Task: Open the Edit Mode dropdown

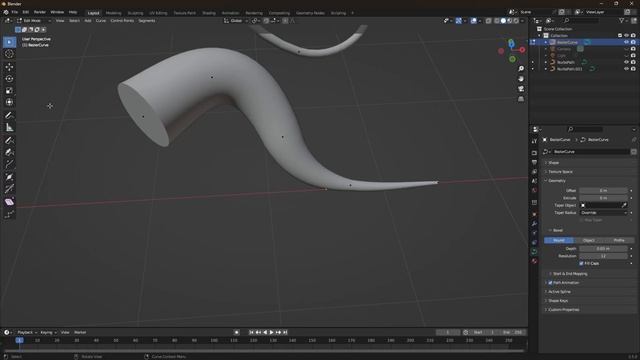Action: (33, 20)
